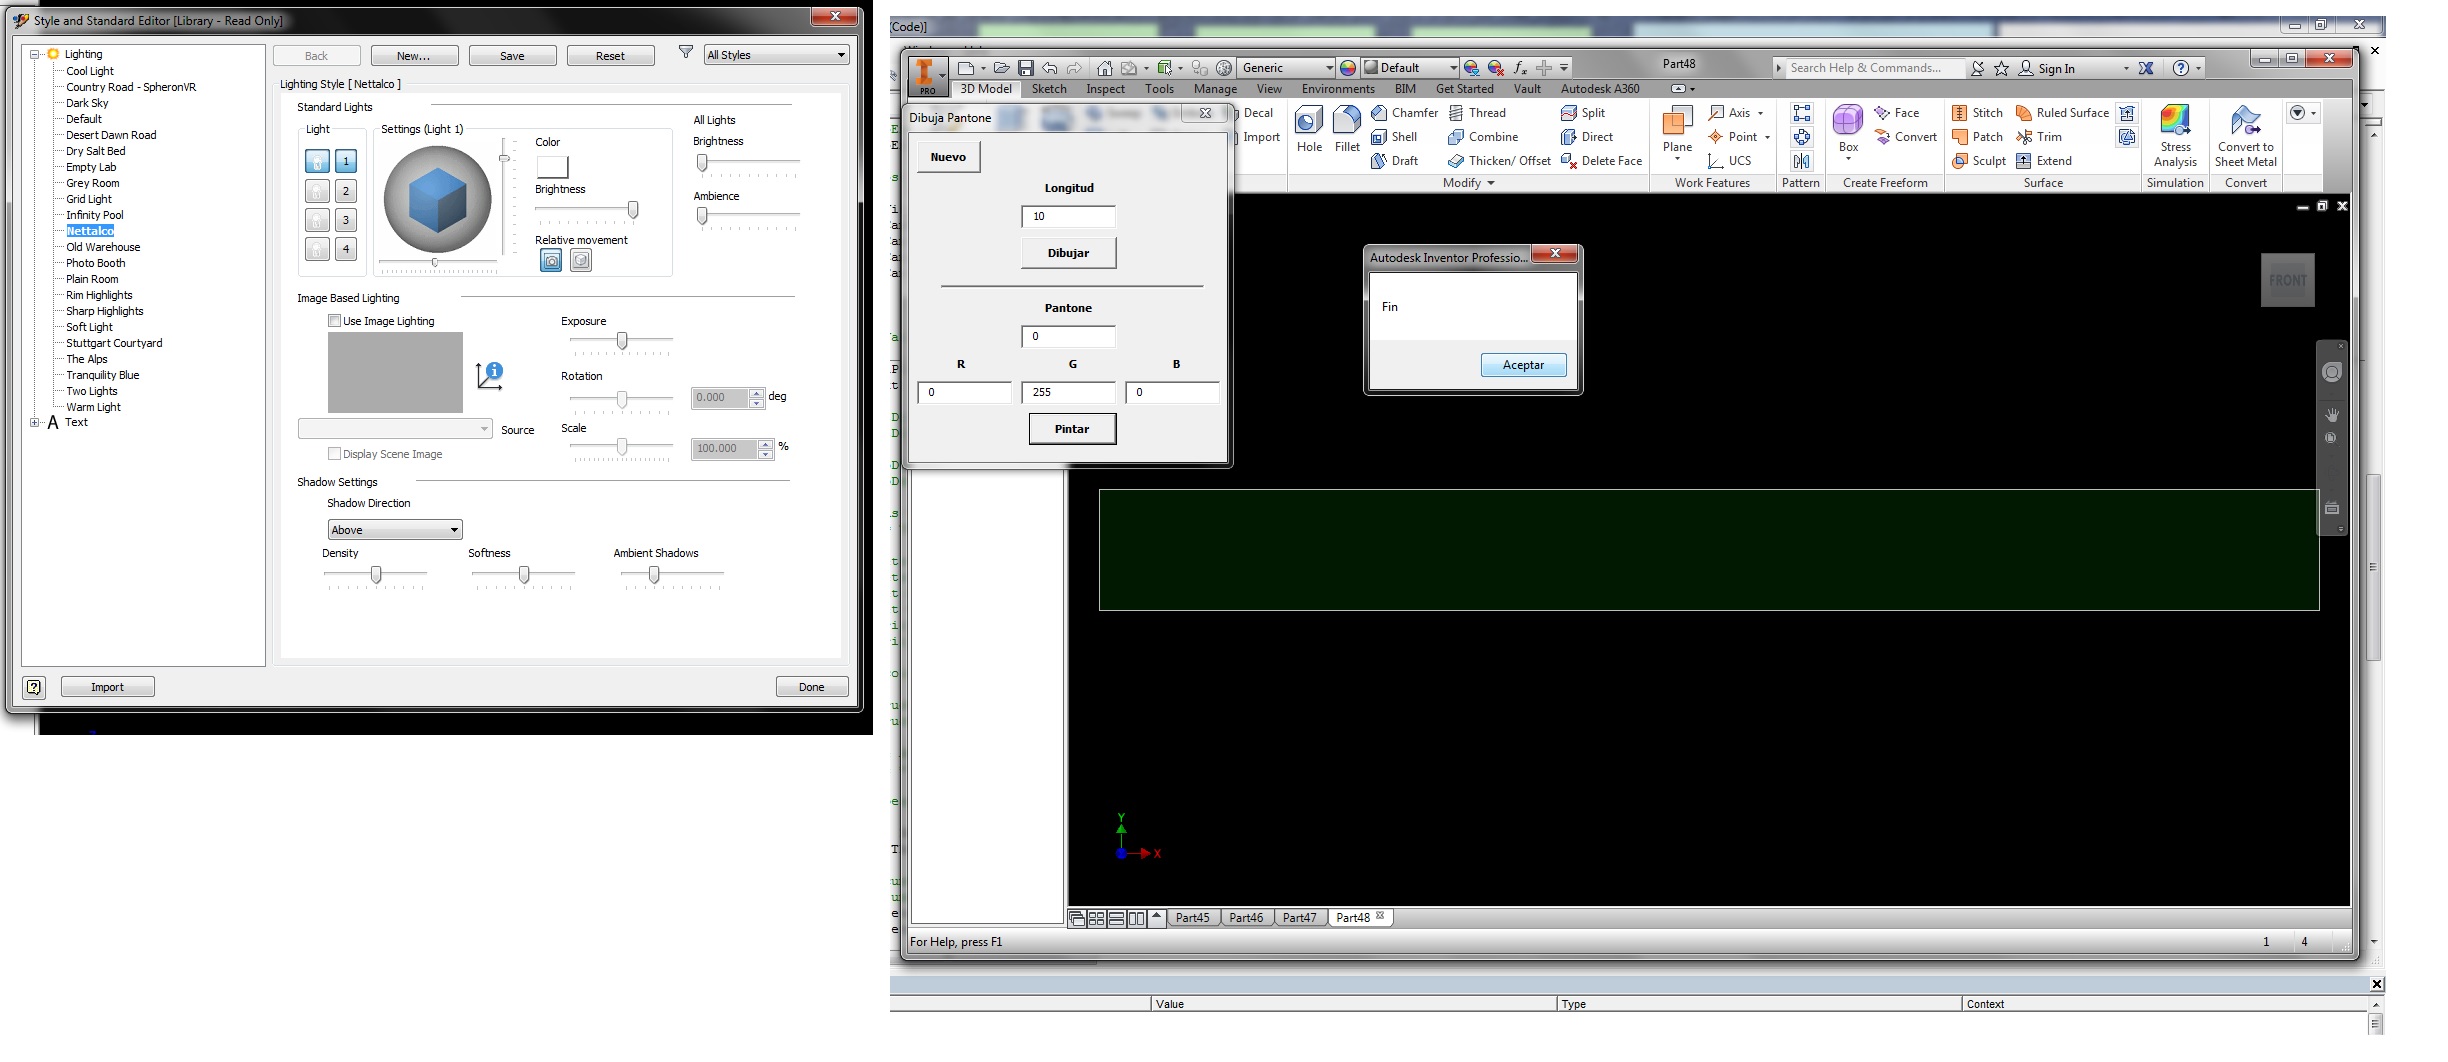Viewport: 2448px width, 1062px height.
Task: Launch the Stress Analysis simulation tool
Action: pyautogui.click(x=2175, y=137)
